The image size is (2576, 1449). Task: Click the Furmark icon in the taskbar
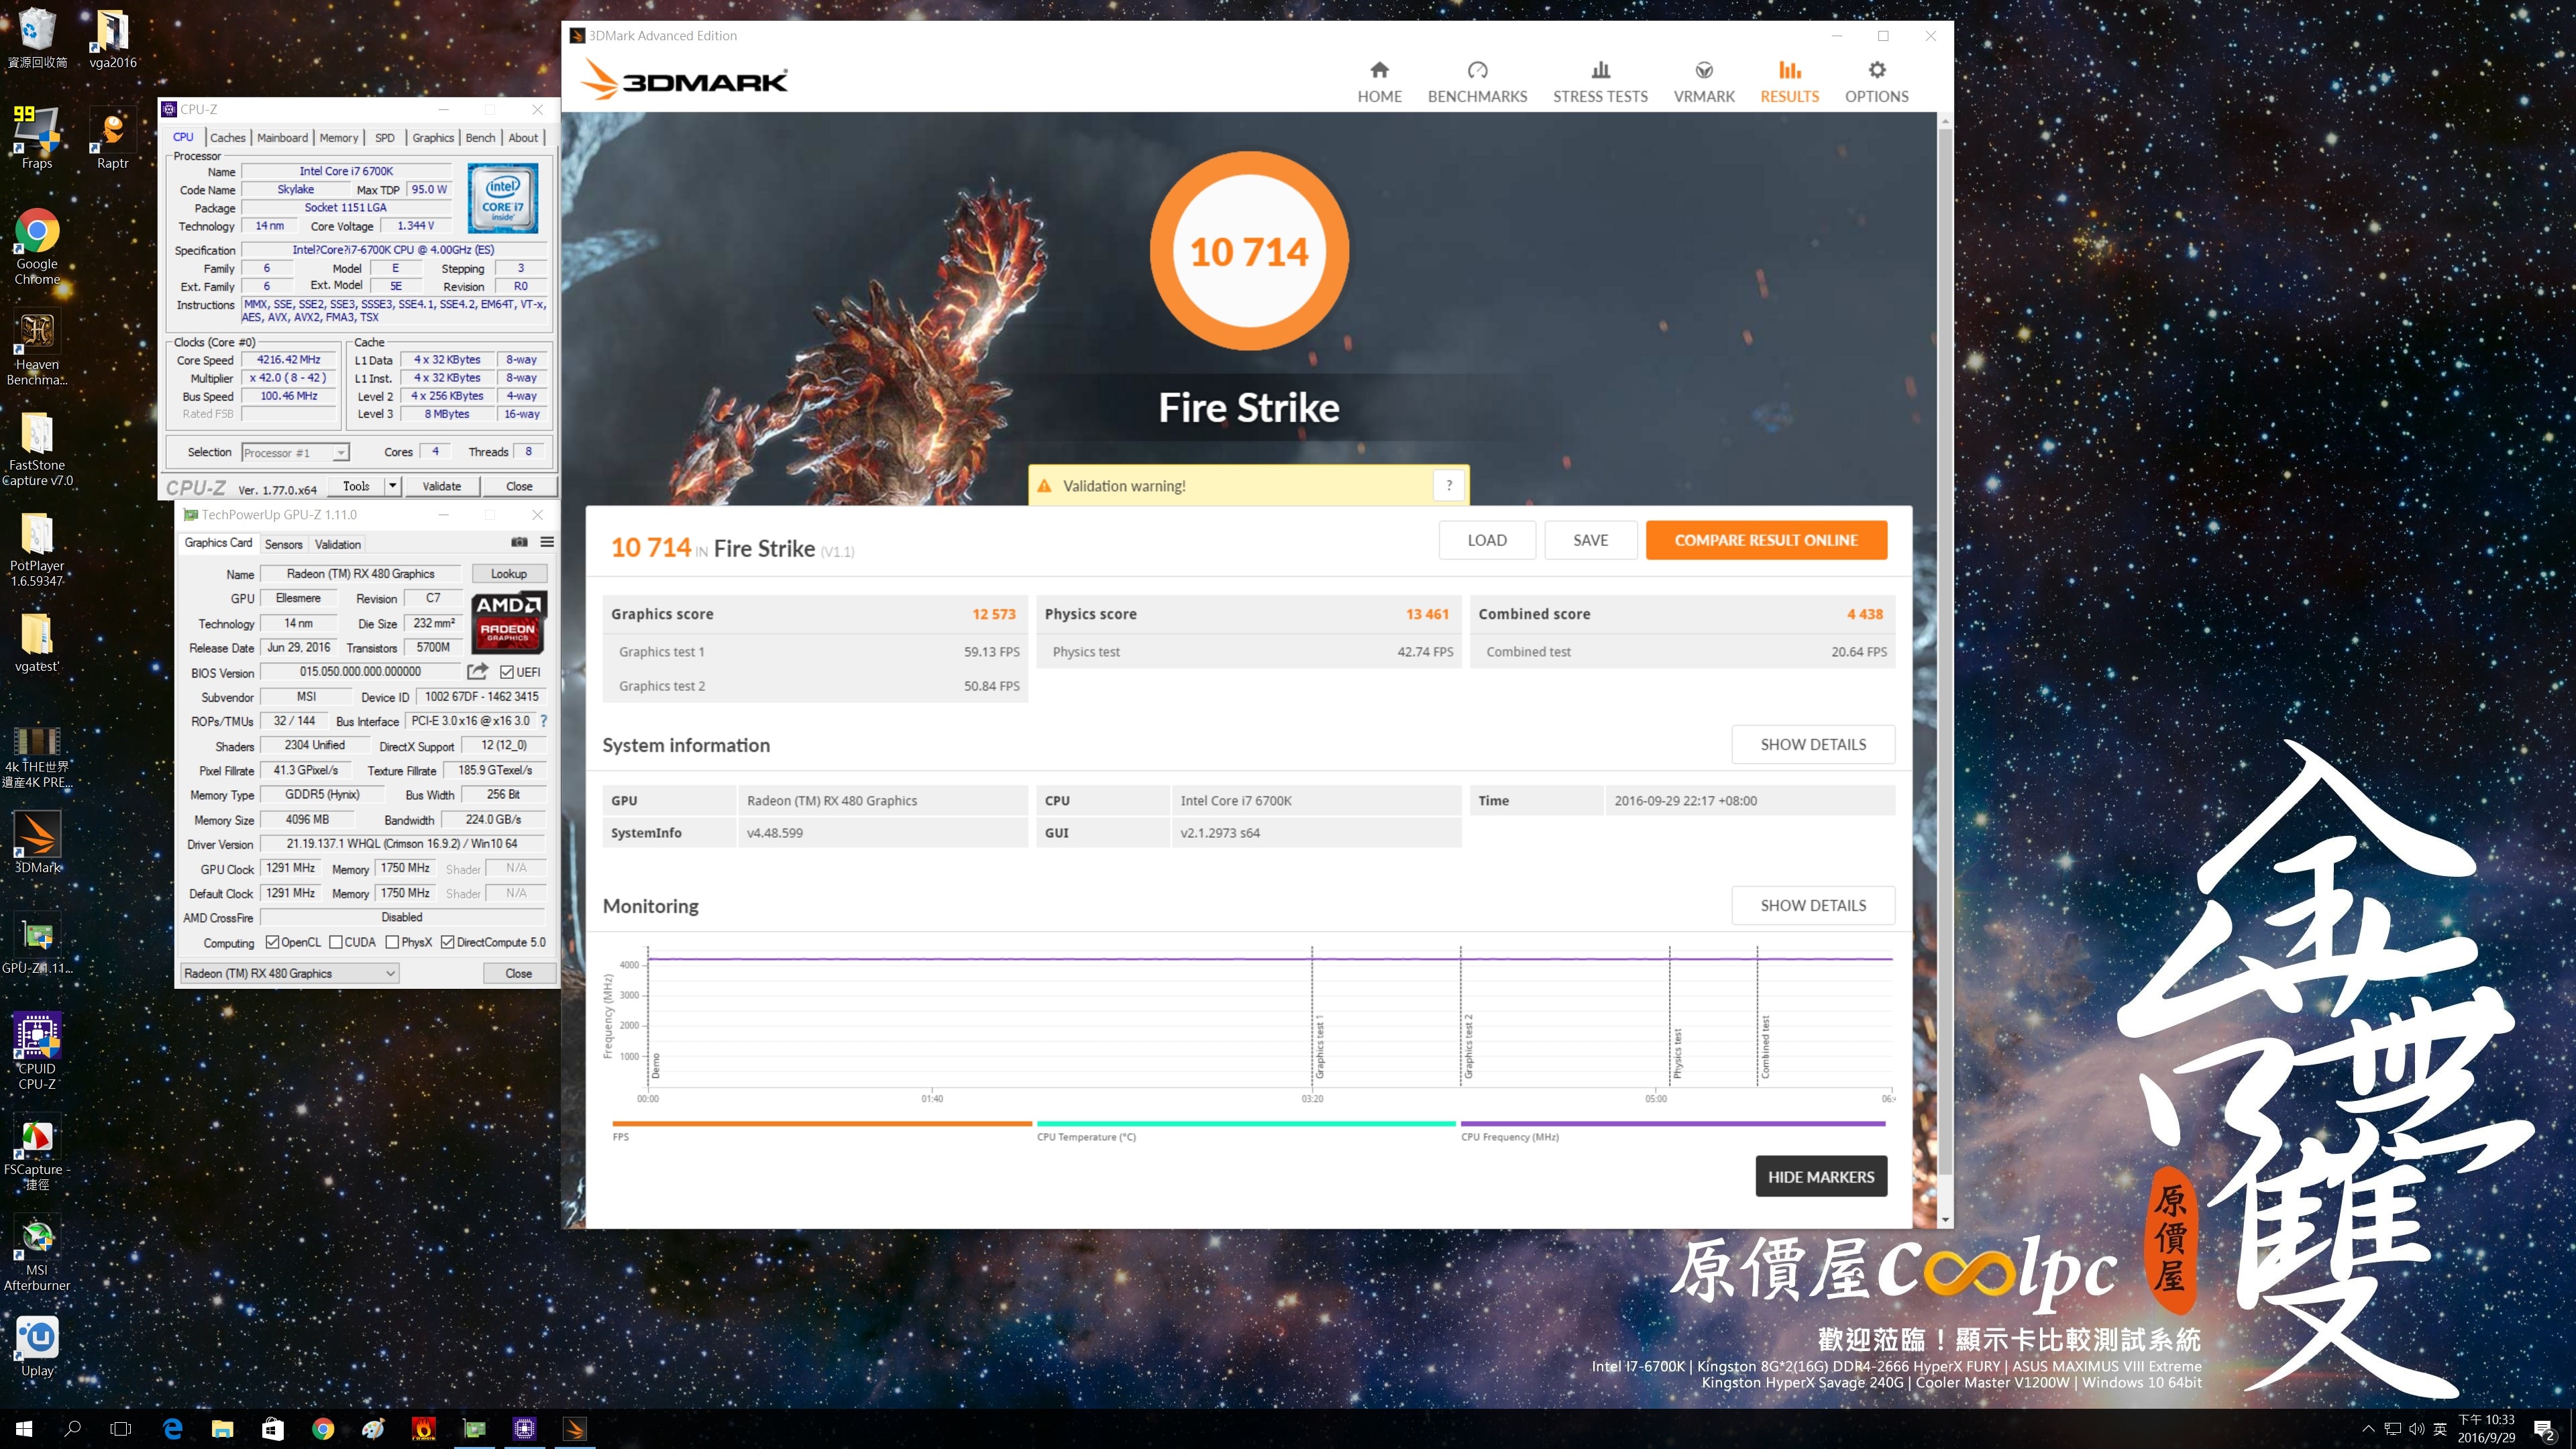[x=424, y=1429]
